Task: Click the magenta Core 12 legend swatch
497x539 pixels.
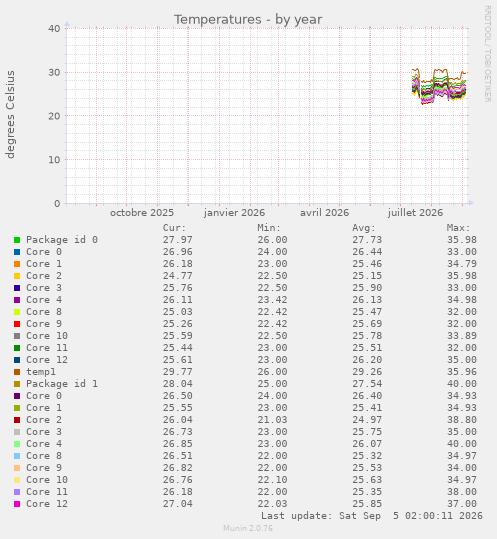Action: (x=17, y=504)
